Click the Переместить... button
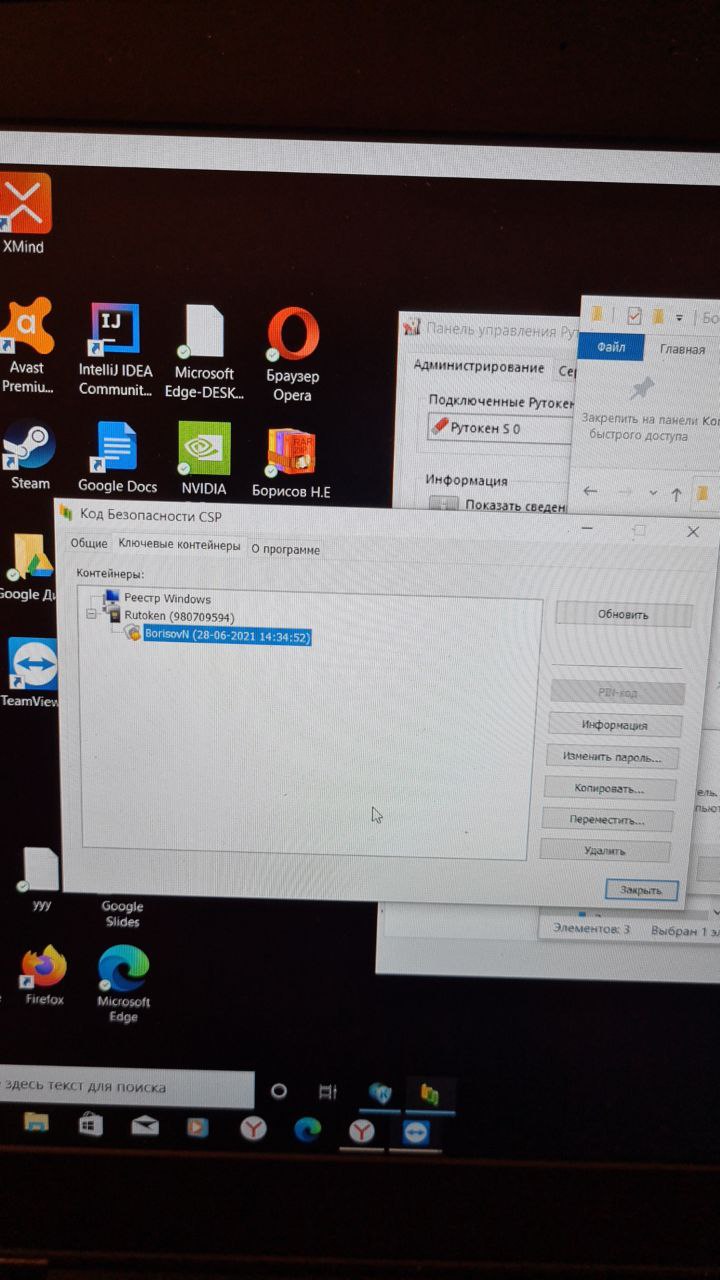Image resolution: width=720 pixels, height=1280 pixels. point(607,820)
